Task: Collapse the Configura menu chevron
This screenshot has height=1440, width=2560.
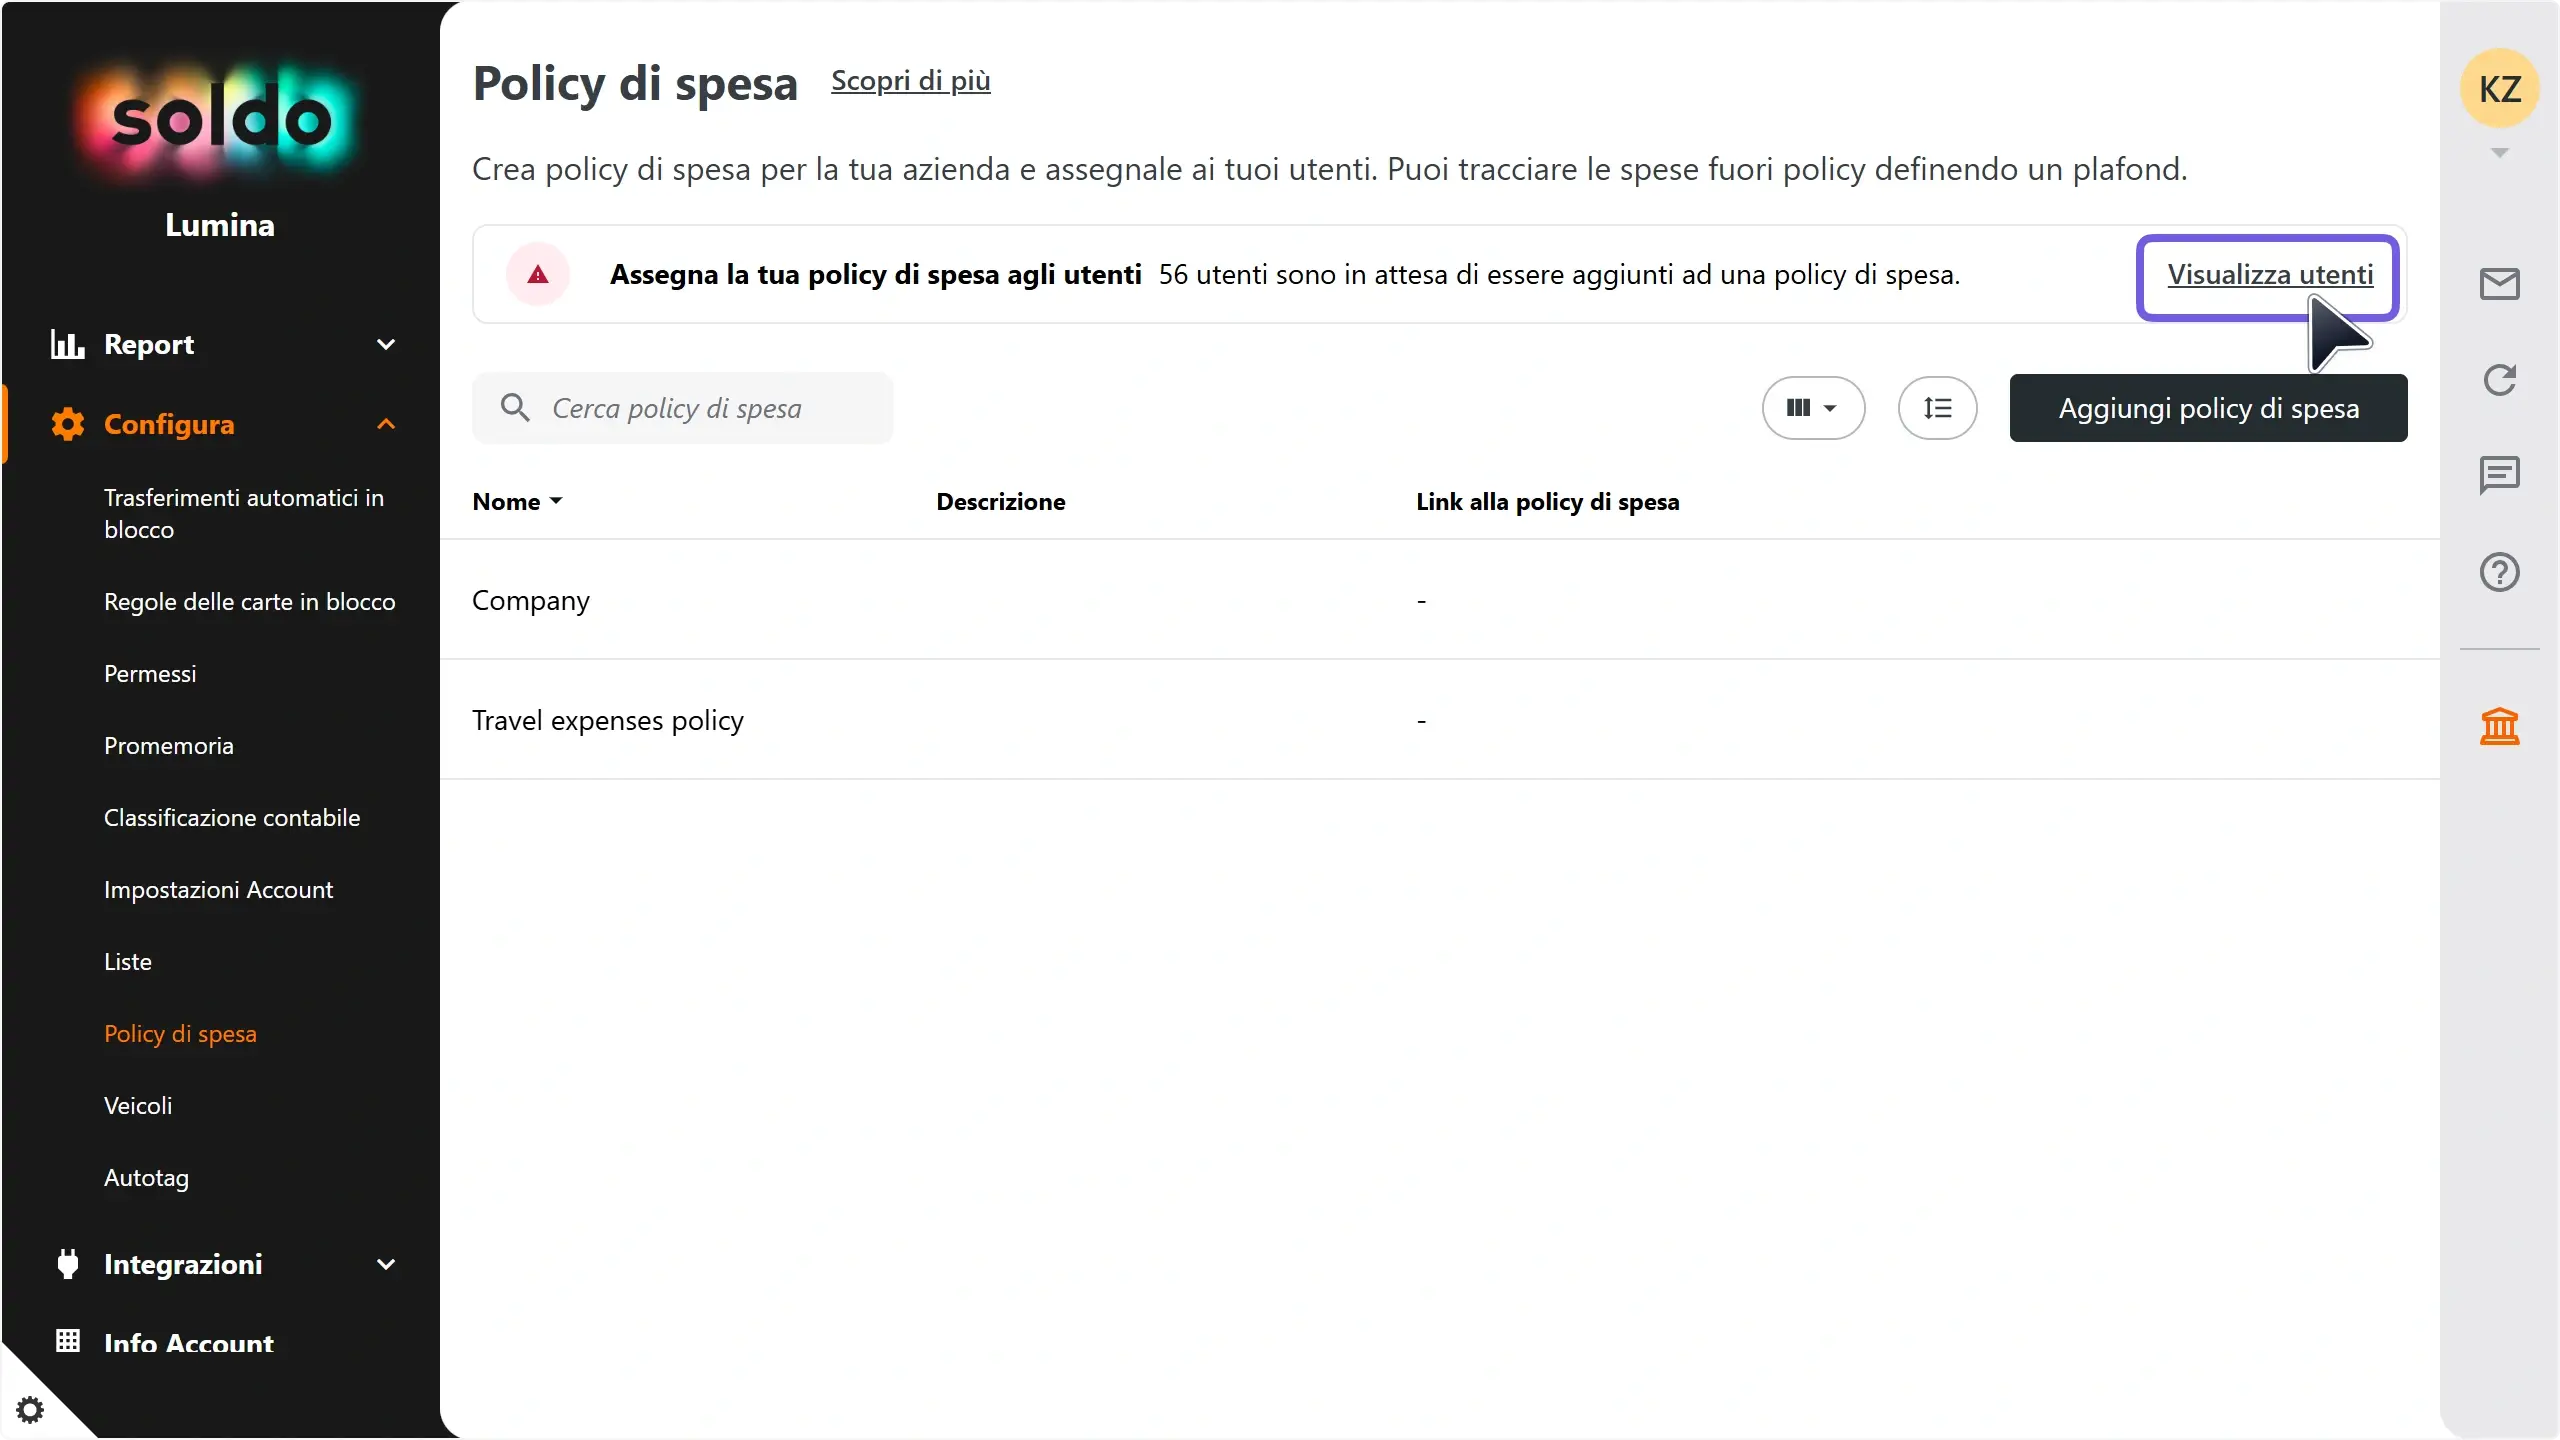Action: [x=386, y=424]
